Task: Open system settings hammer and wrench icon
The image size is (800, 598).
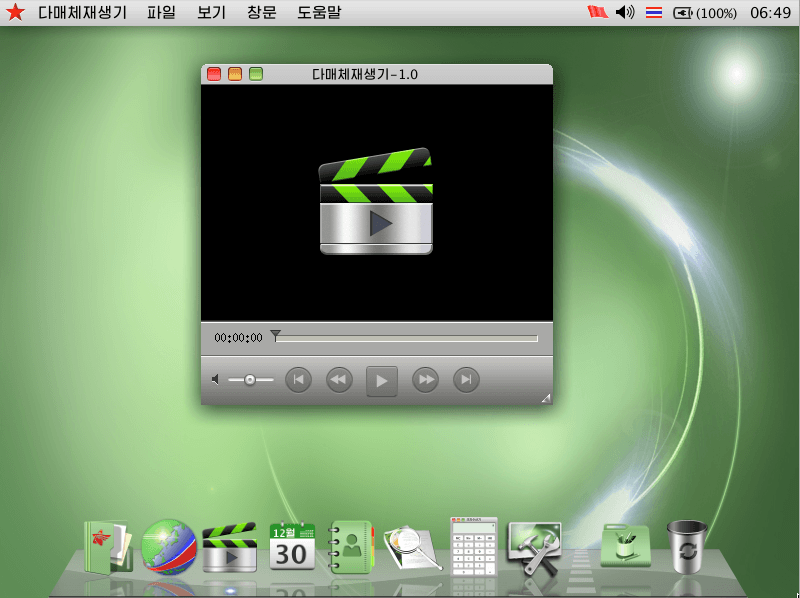Action: 534,549
